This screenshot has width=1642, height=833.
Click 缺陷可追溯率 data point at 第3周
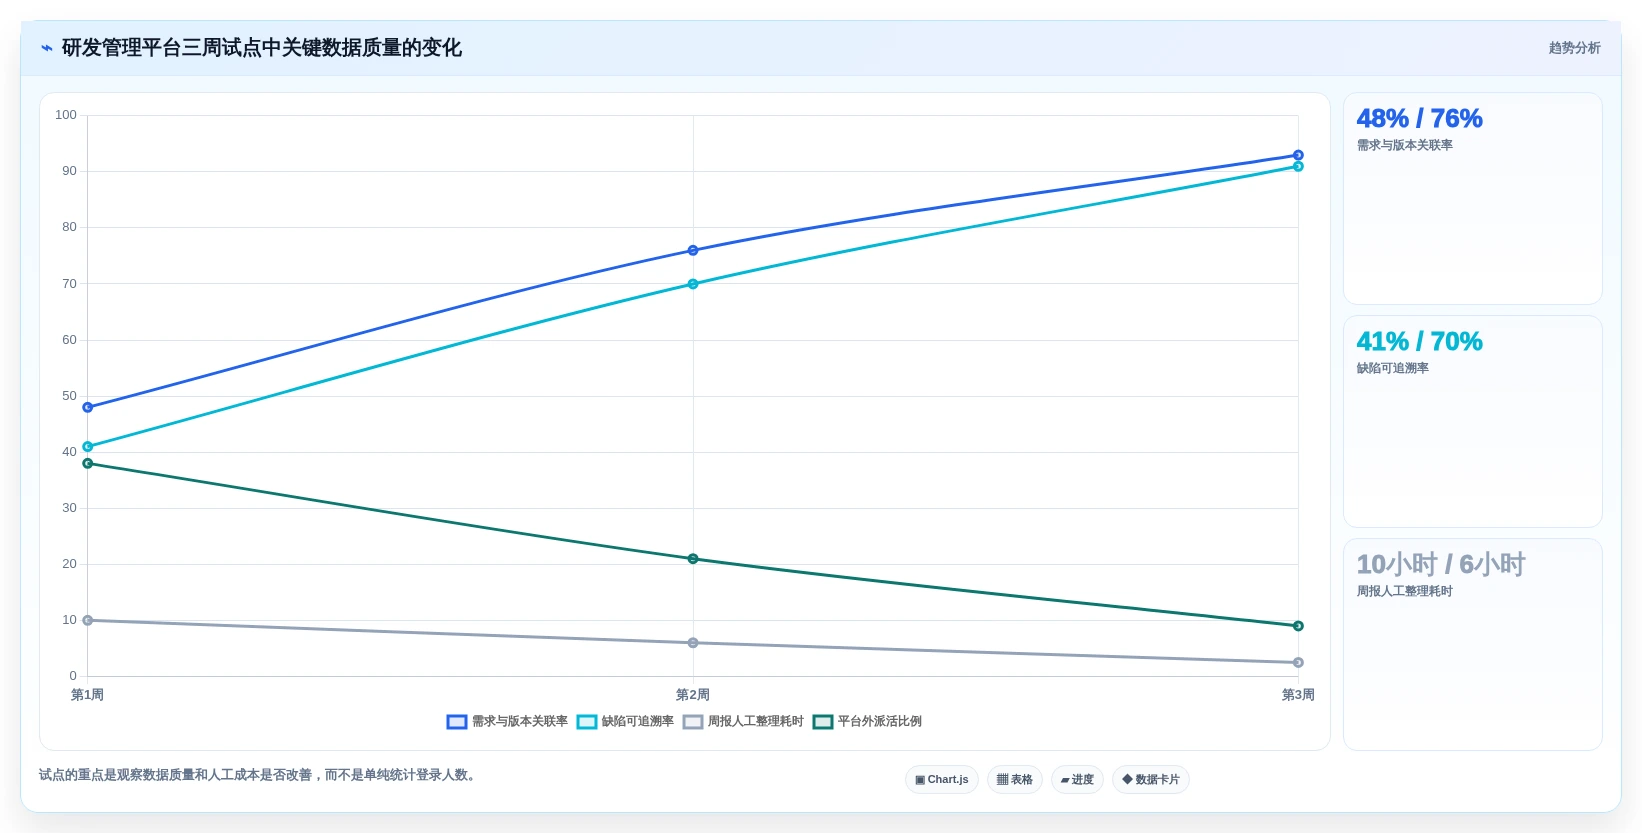click(x=1298, y=166)
